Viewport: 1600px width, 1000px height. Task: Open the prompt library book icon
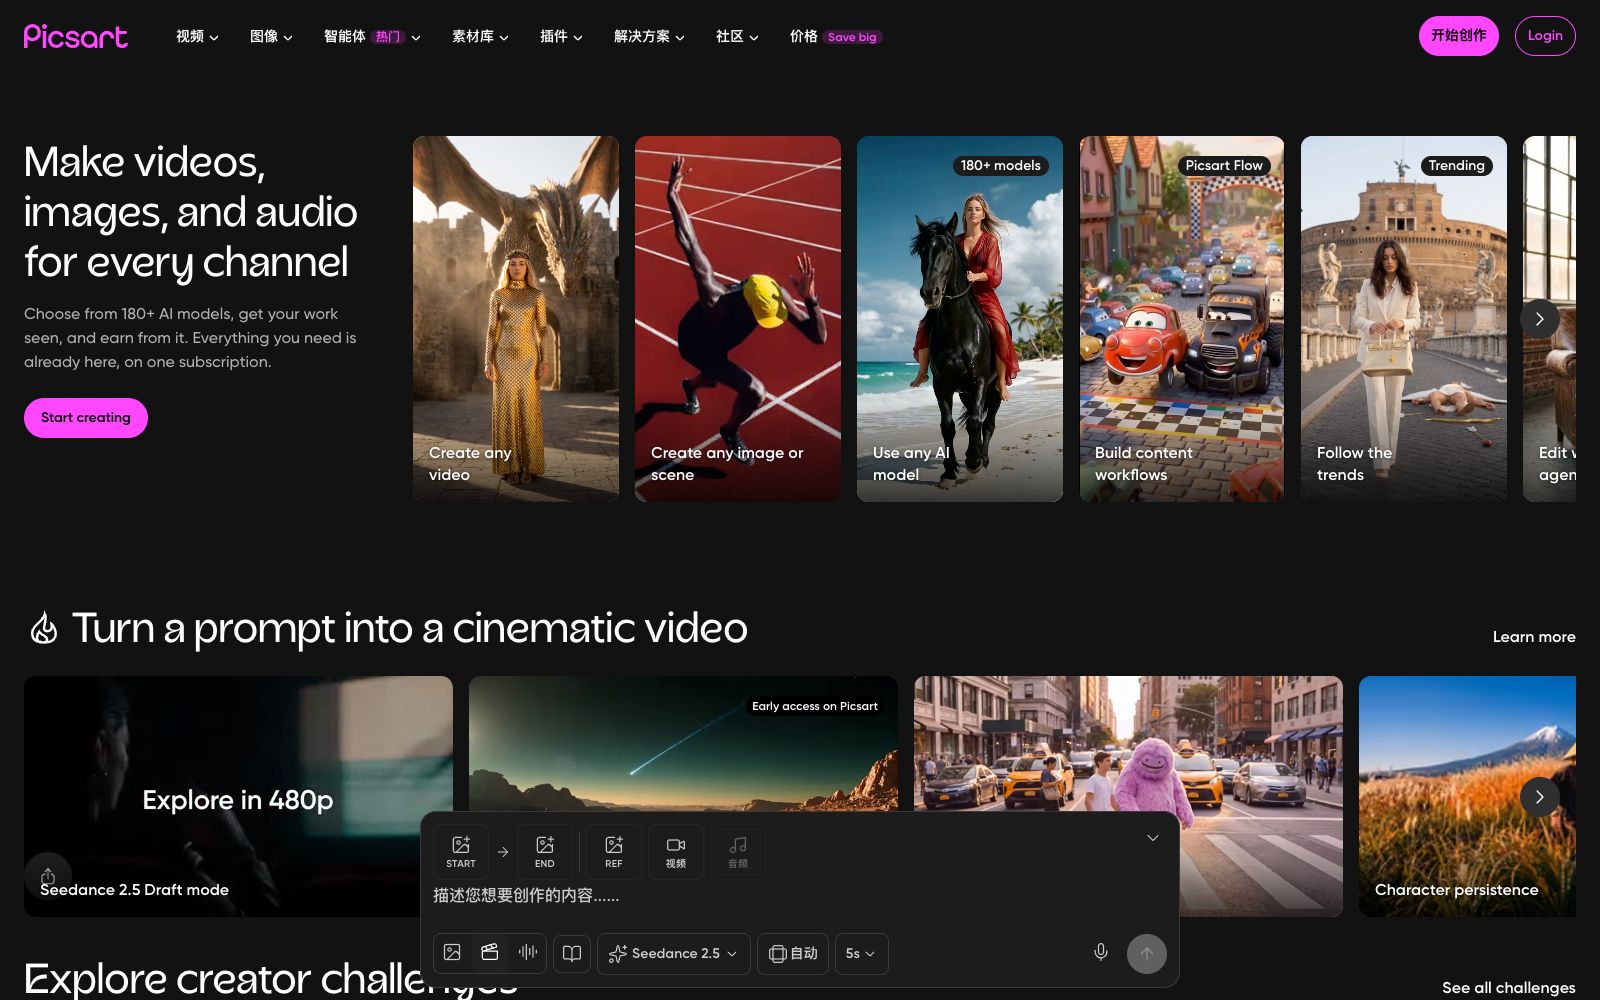click(572, 953)
